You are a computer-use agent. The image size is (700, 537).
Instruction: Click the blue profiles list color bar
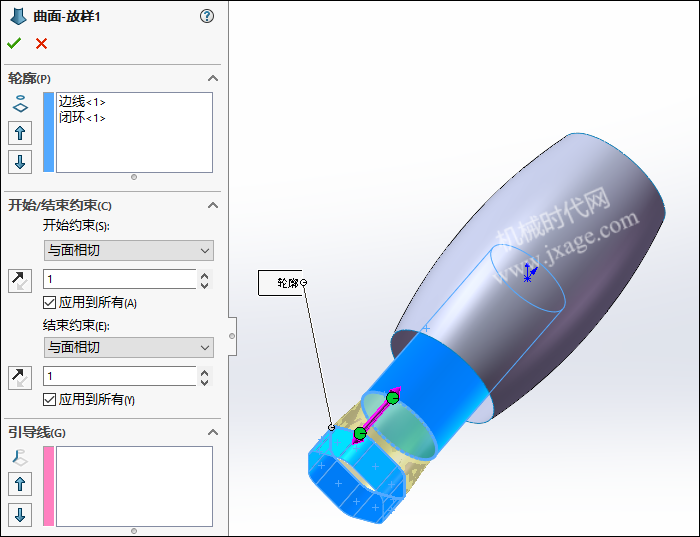tap(49, 132)
